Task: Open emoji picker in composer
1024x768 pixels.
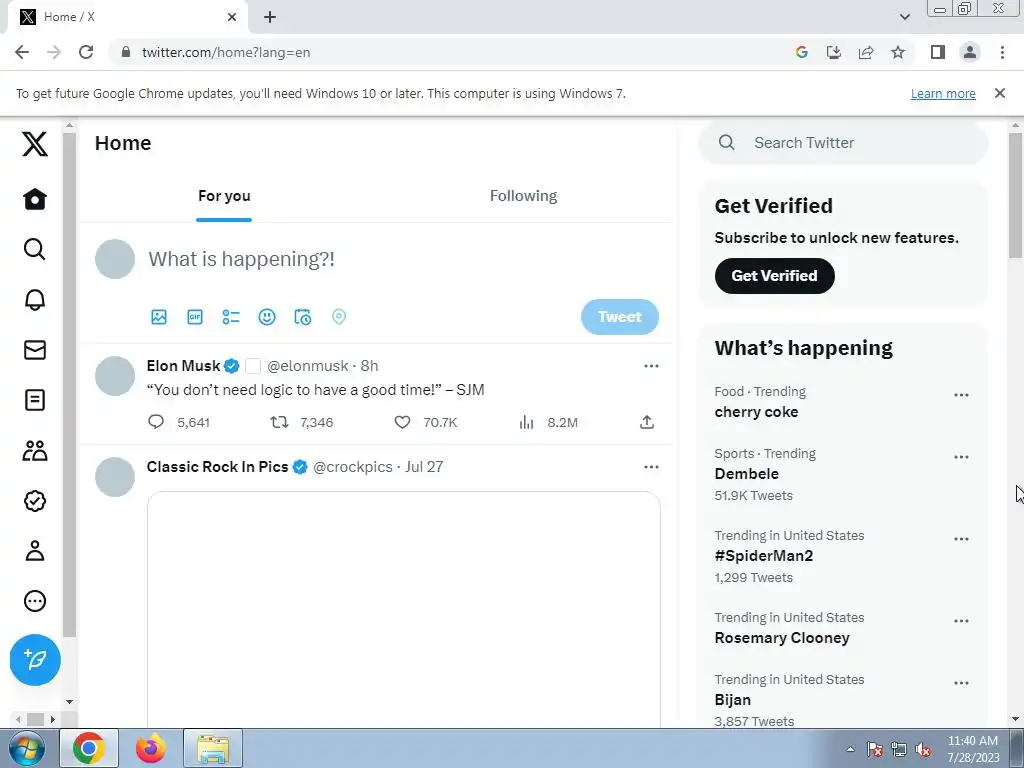Action: click(x=266, y=317)
